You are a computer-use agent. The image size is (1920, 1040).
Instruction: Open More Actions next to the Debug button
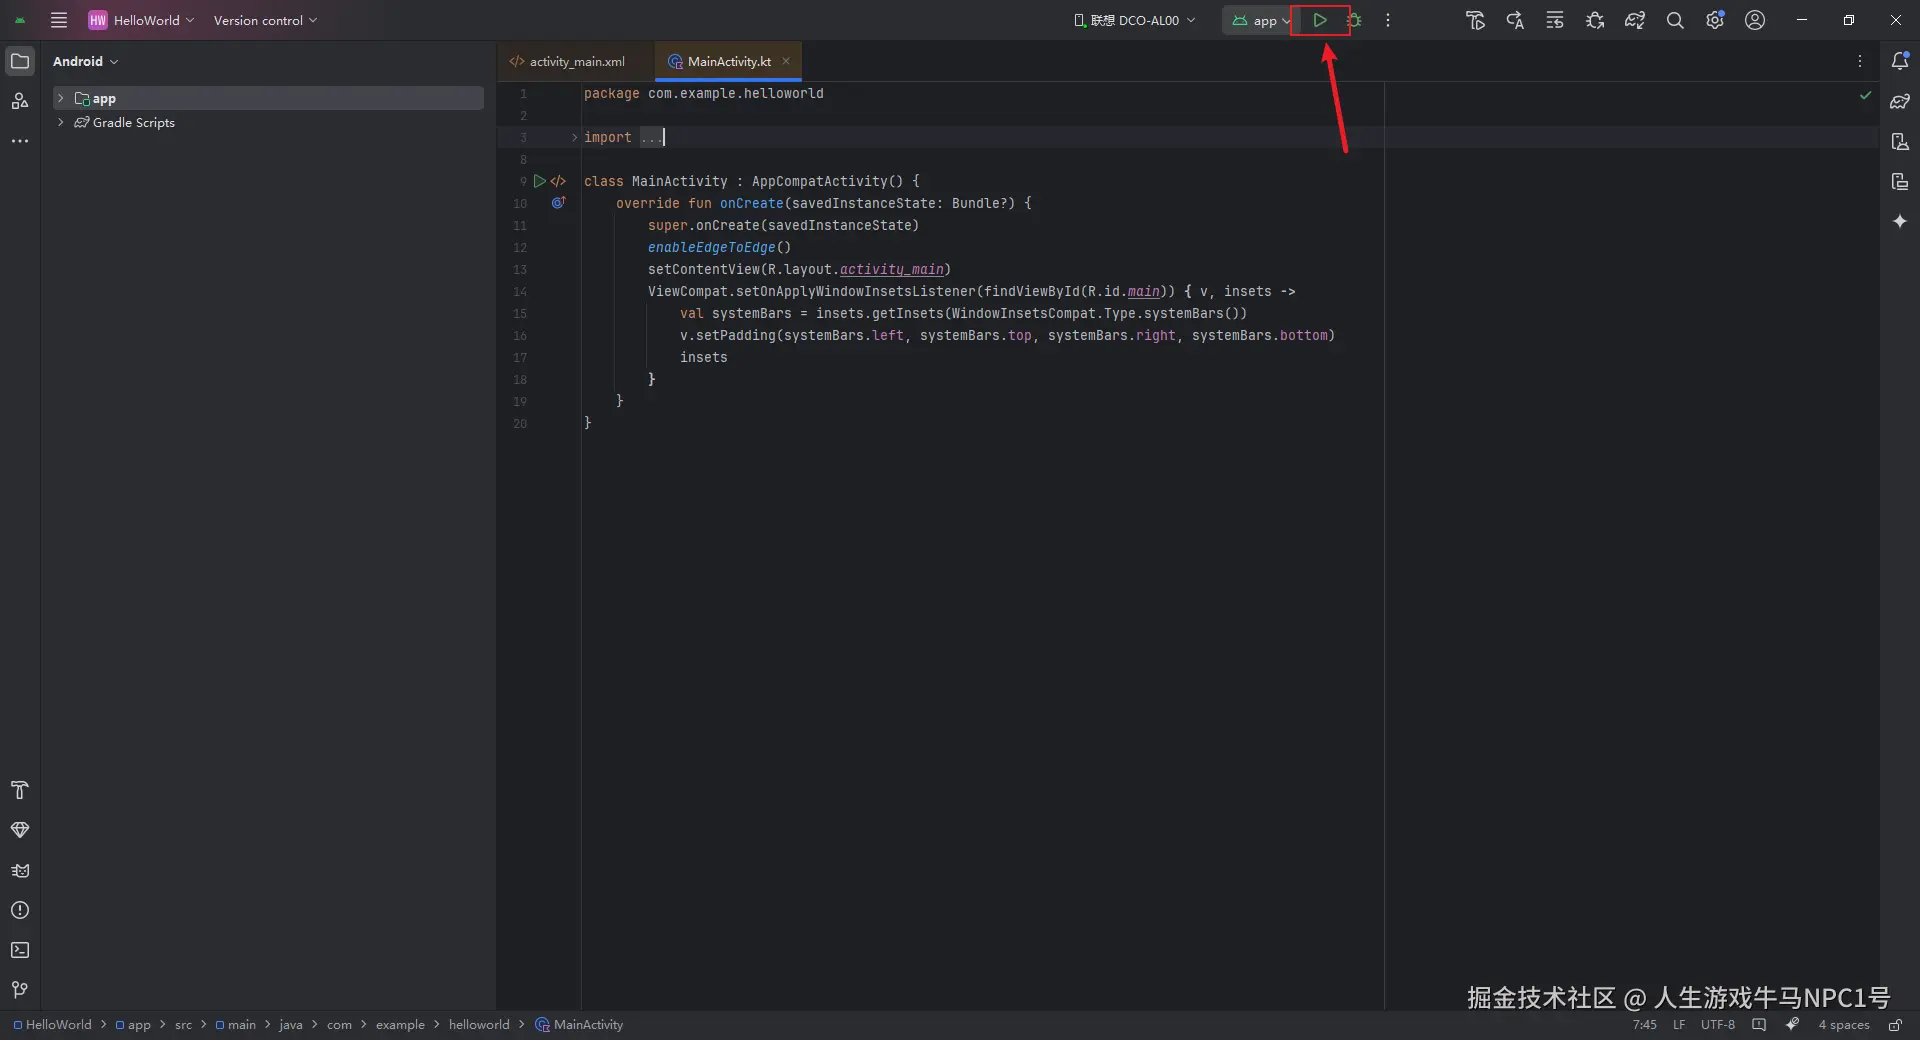[1388, 20]
